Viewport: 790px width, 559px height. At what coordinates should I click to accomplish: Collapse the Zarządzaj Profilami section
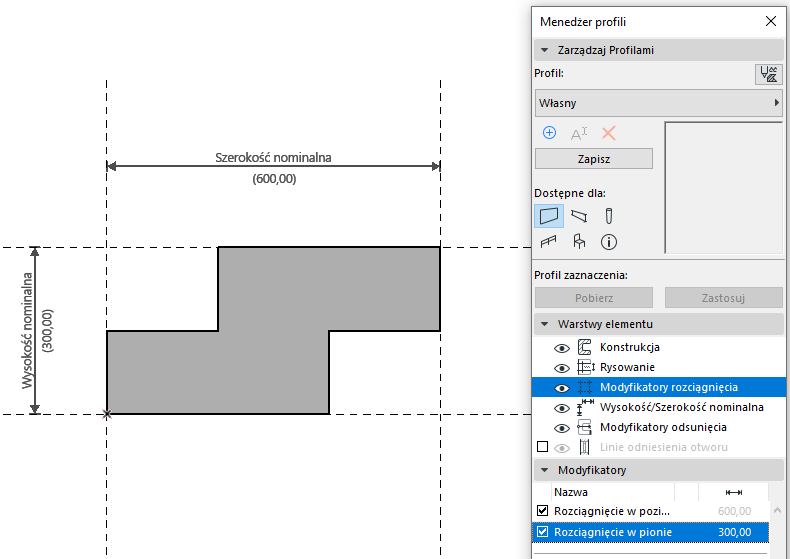(x=544, y=50)
